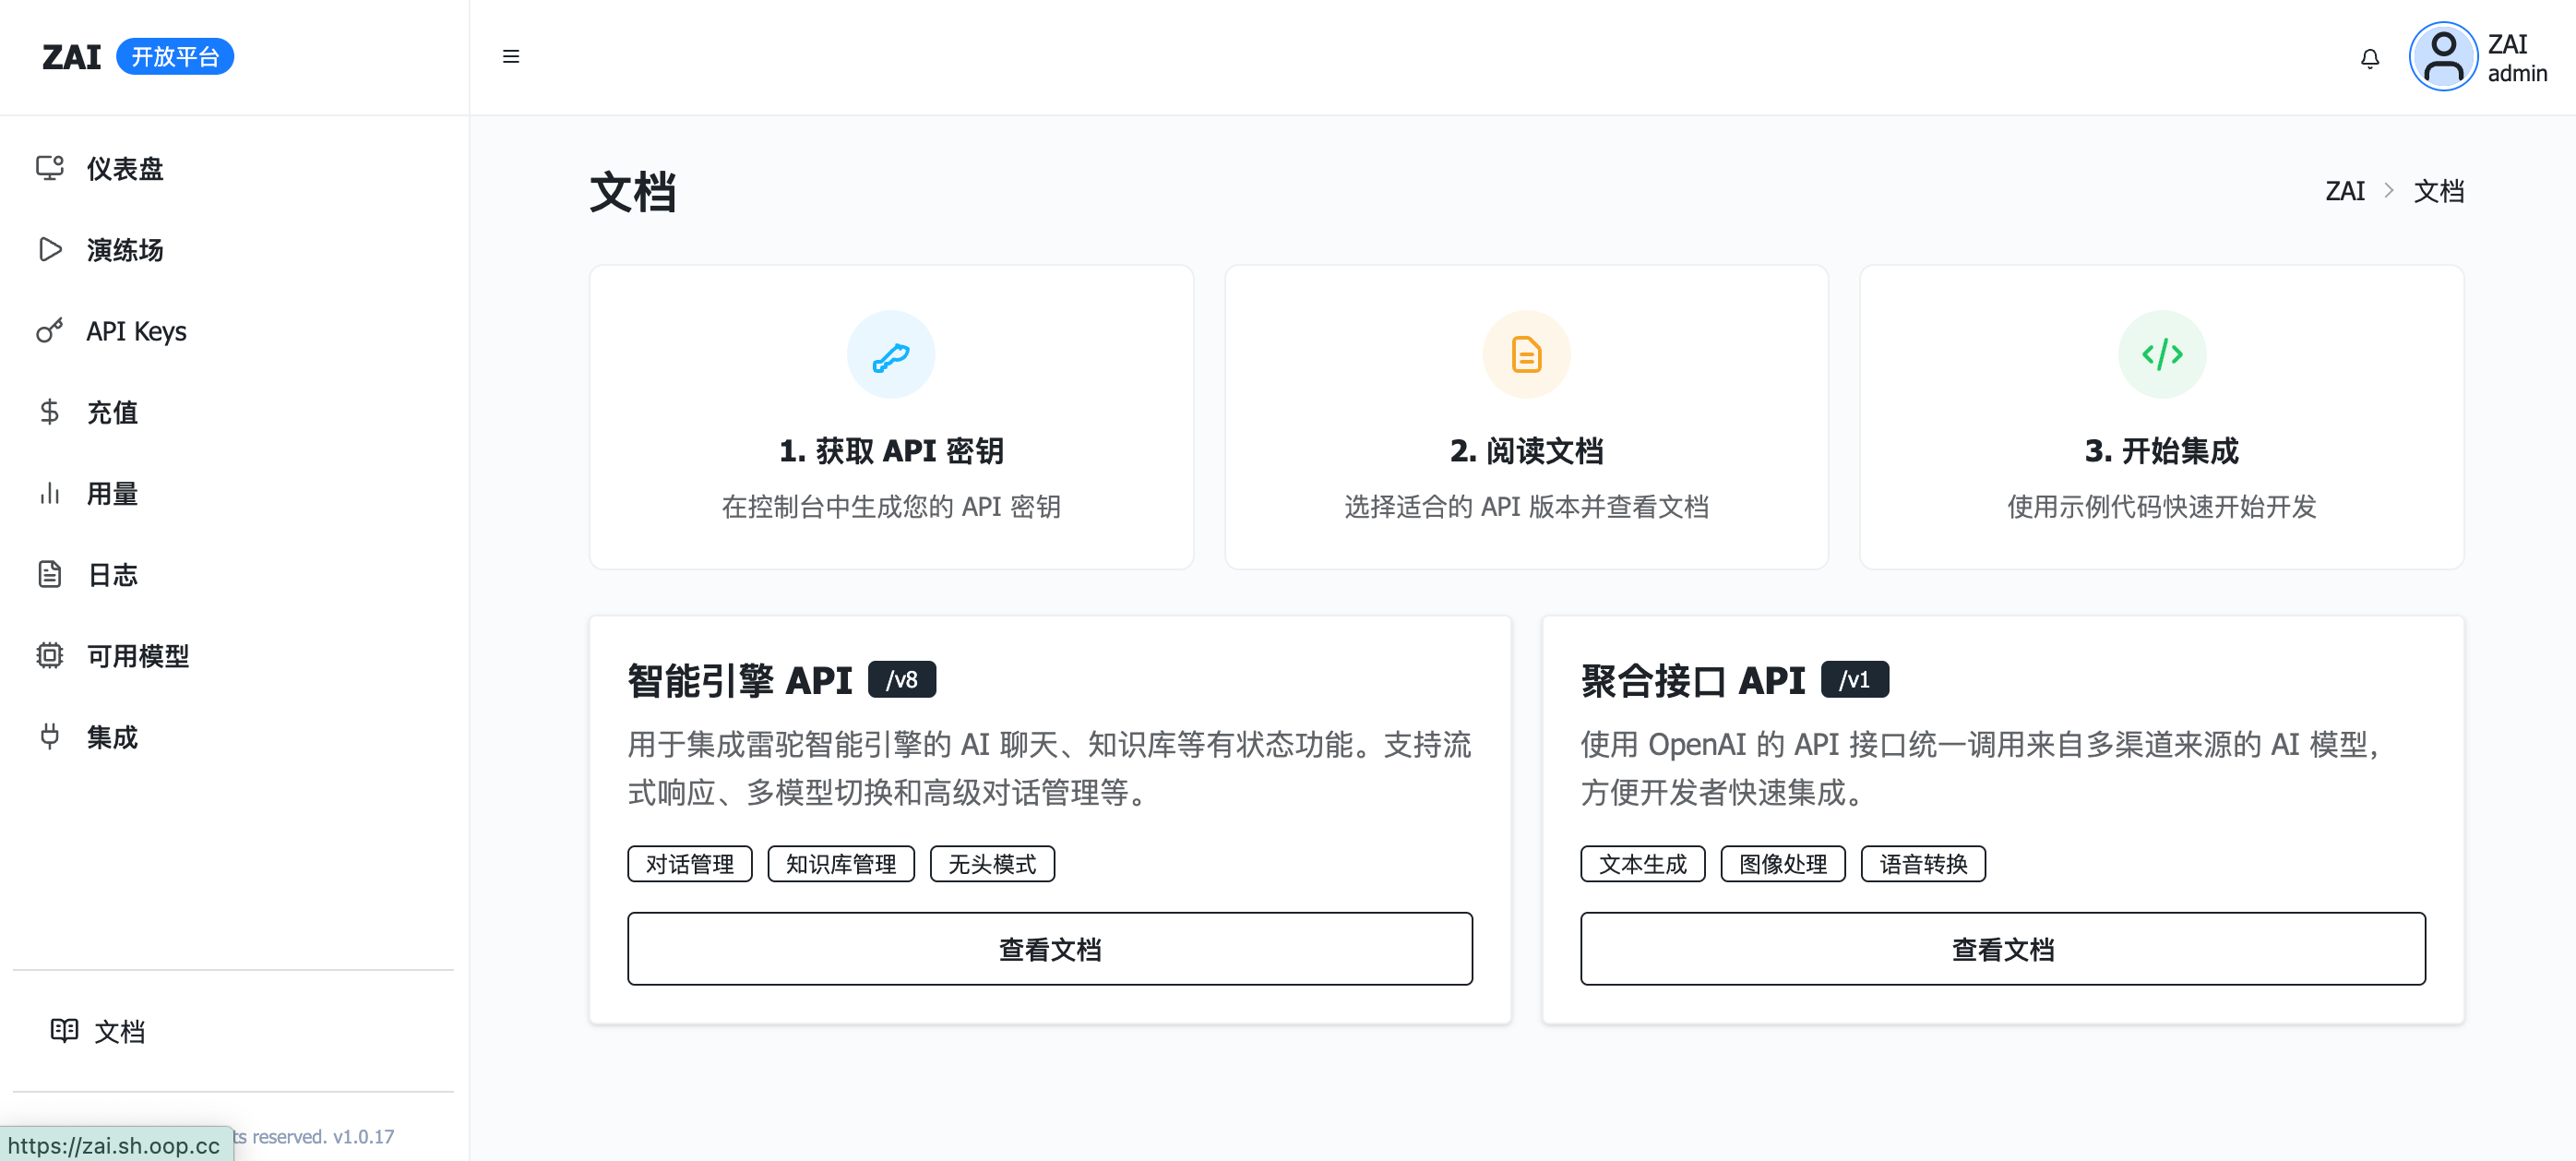This screenshot has width=2576, height=1161.
Task: Select 可用模型 in sidebar
Action: tap(137, 656)
